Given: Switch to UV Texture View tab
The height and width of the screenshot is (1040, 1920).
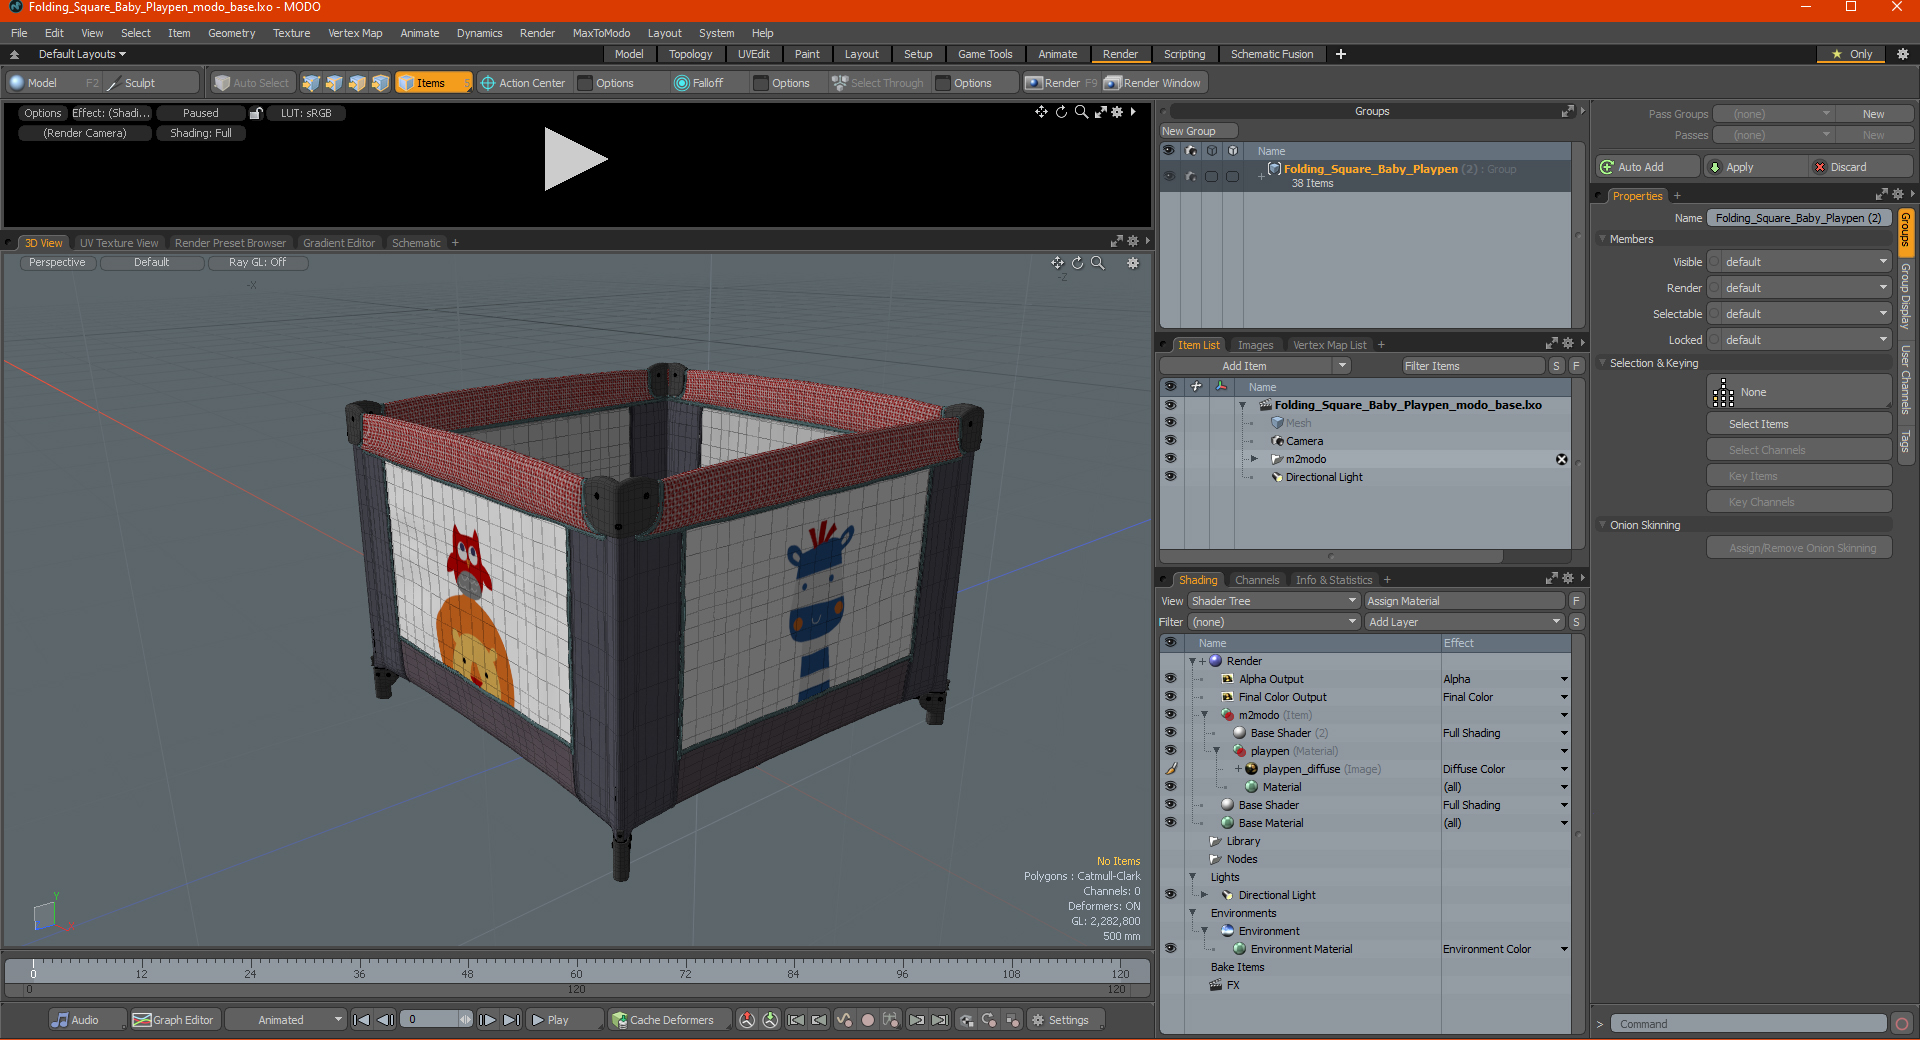Looking at the screenshot, I should (119, 243).
